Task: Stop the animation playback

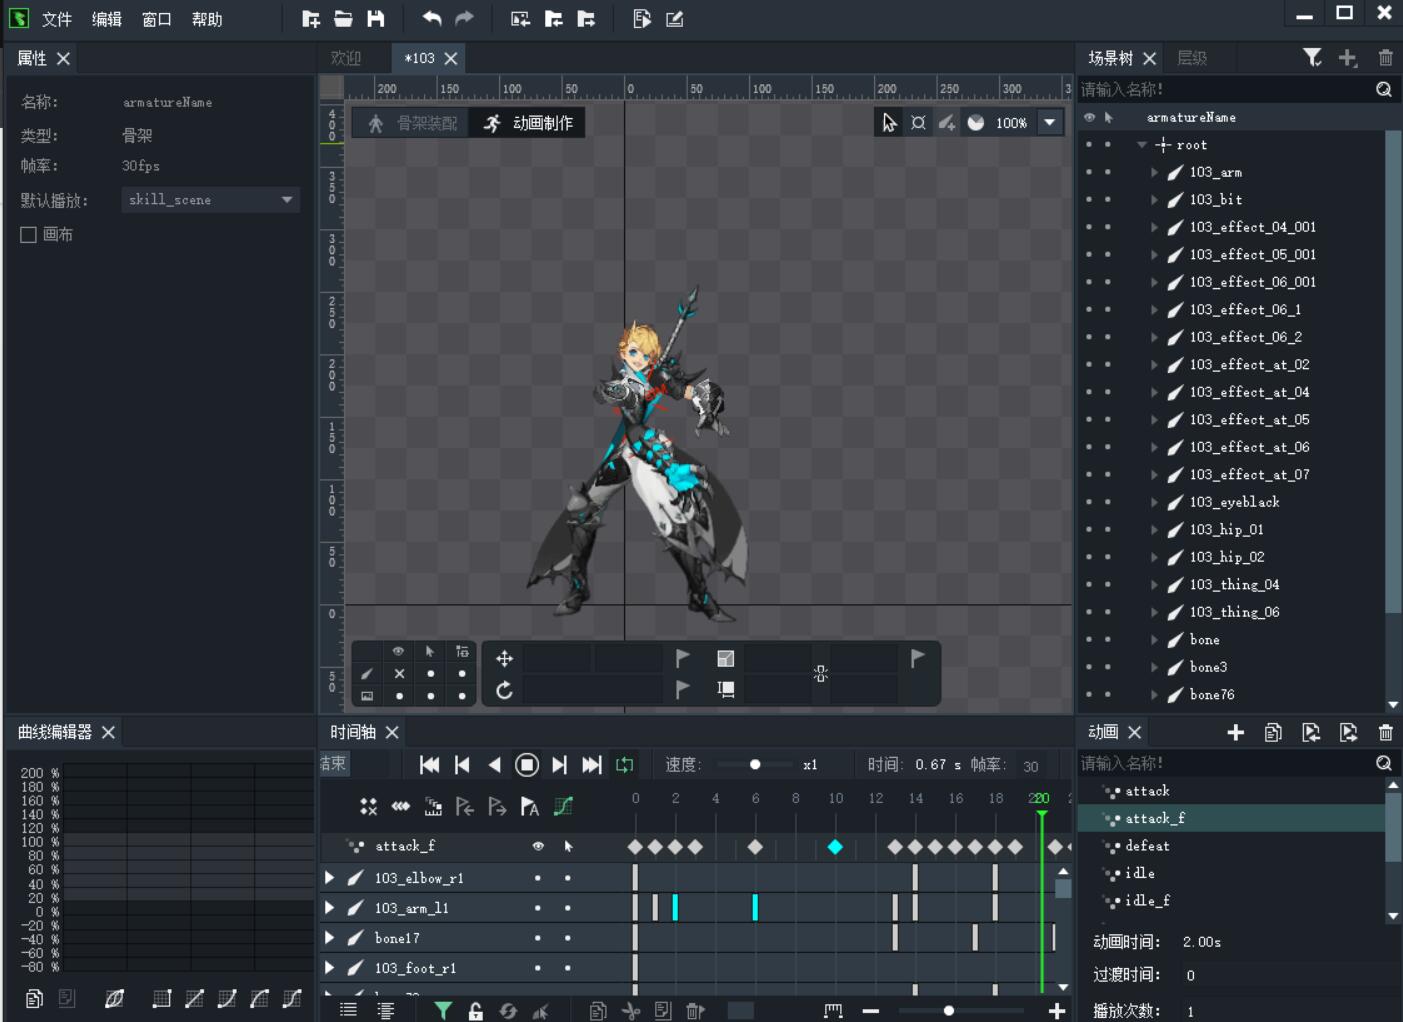Action: point(527,765)
